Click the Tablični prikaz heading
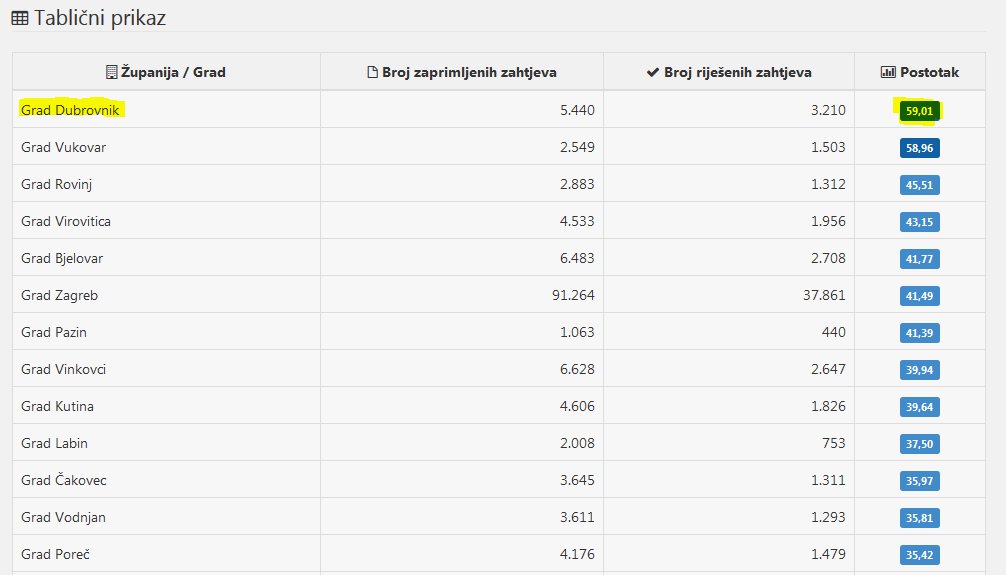The height and width of the screenshot is (575, 1006). [x=100, y=18]
